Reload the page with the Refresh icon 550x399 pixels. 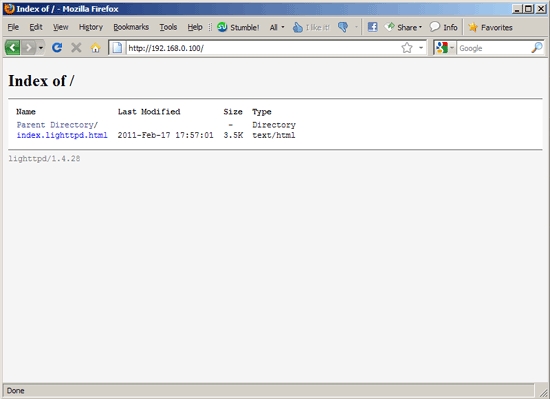(57, 47)
